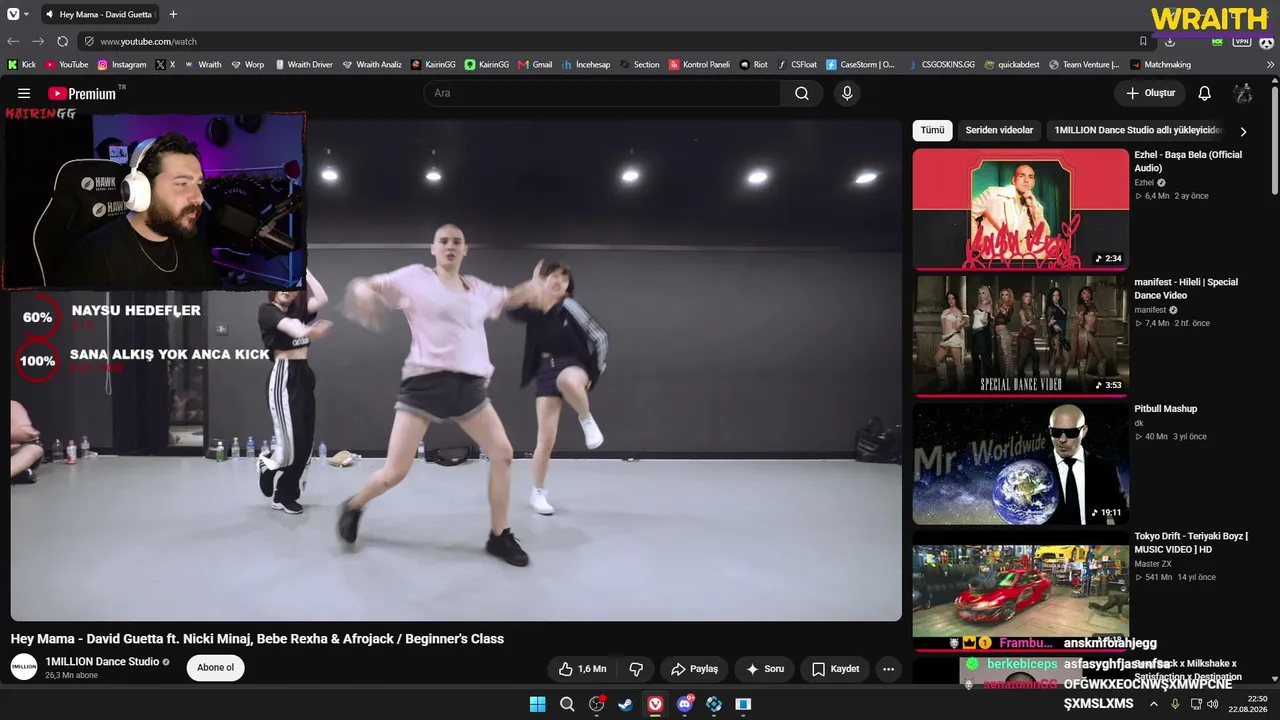Share the video with Paylaş
Viewport: 1280px width, 720px height.
694,669
